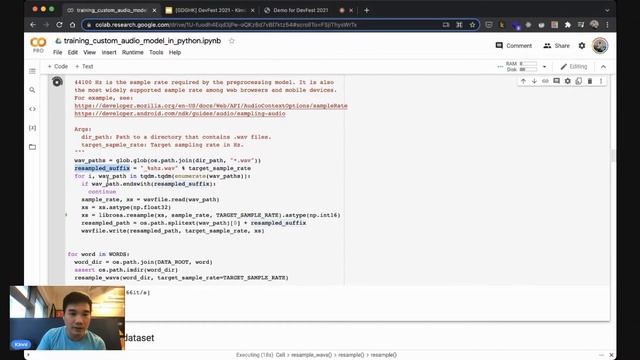This screenshot has width=640, height=360.
Task: Open the developer.android.com sampling-audio link
Action: click(180, 113)
